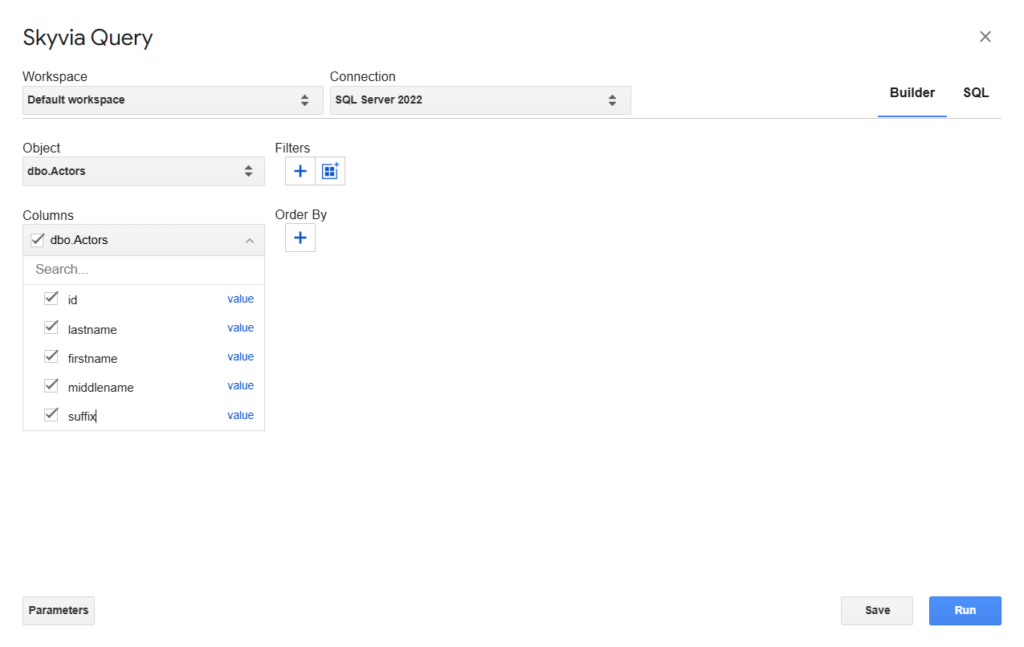The height and width of the screenshot is (647, 1024).
Task: Open the Parameters button
Action: click(x=58, y=611)
